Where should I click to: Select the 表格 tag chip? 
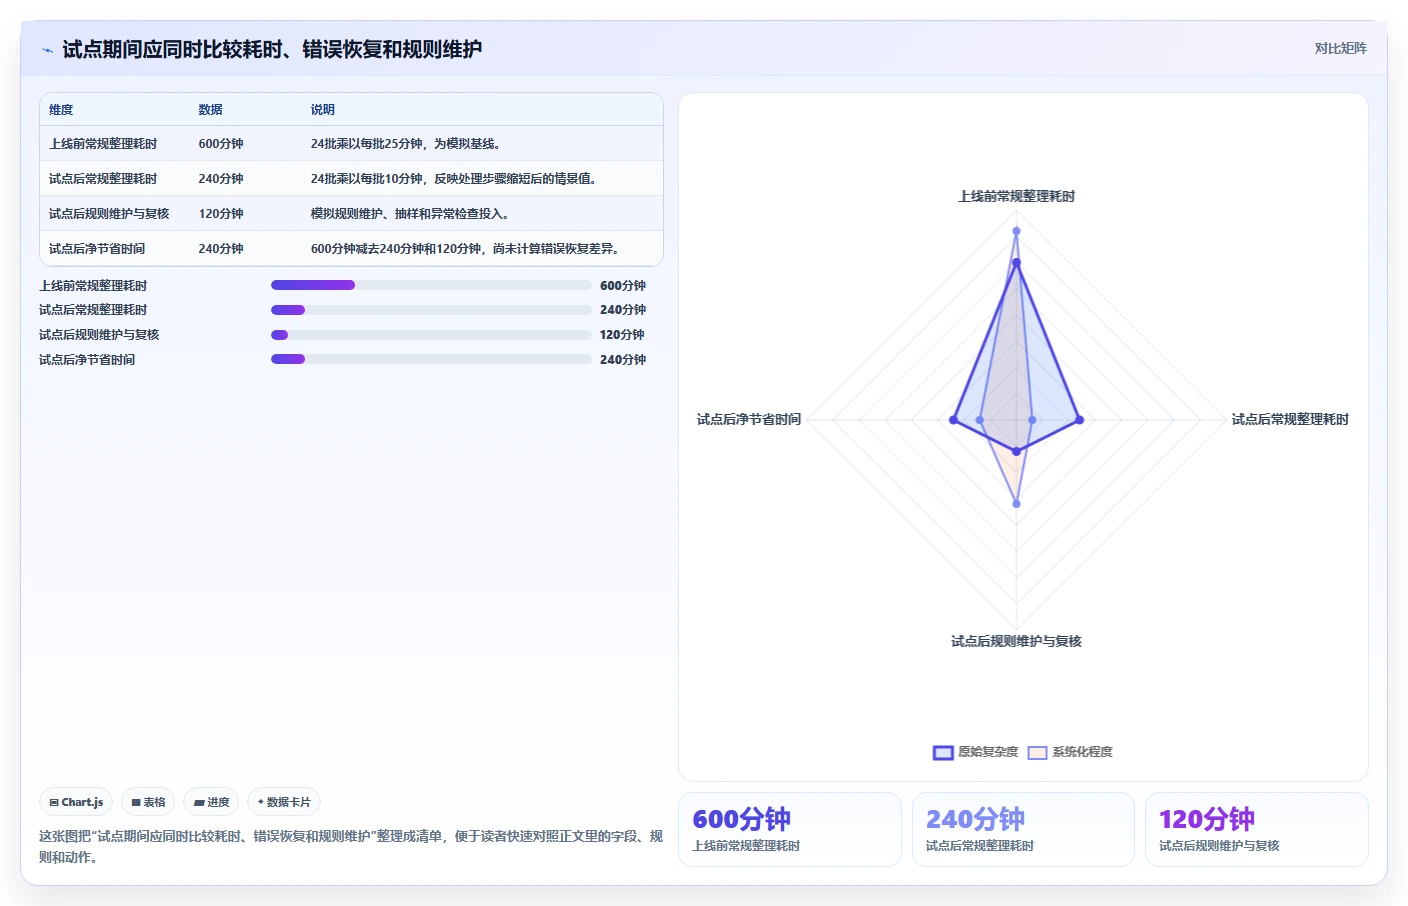(x=148, y=802)
